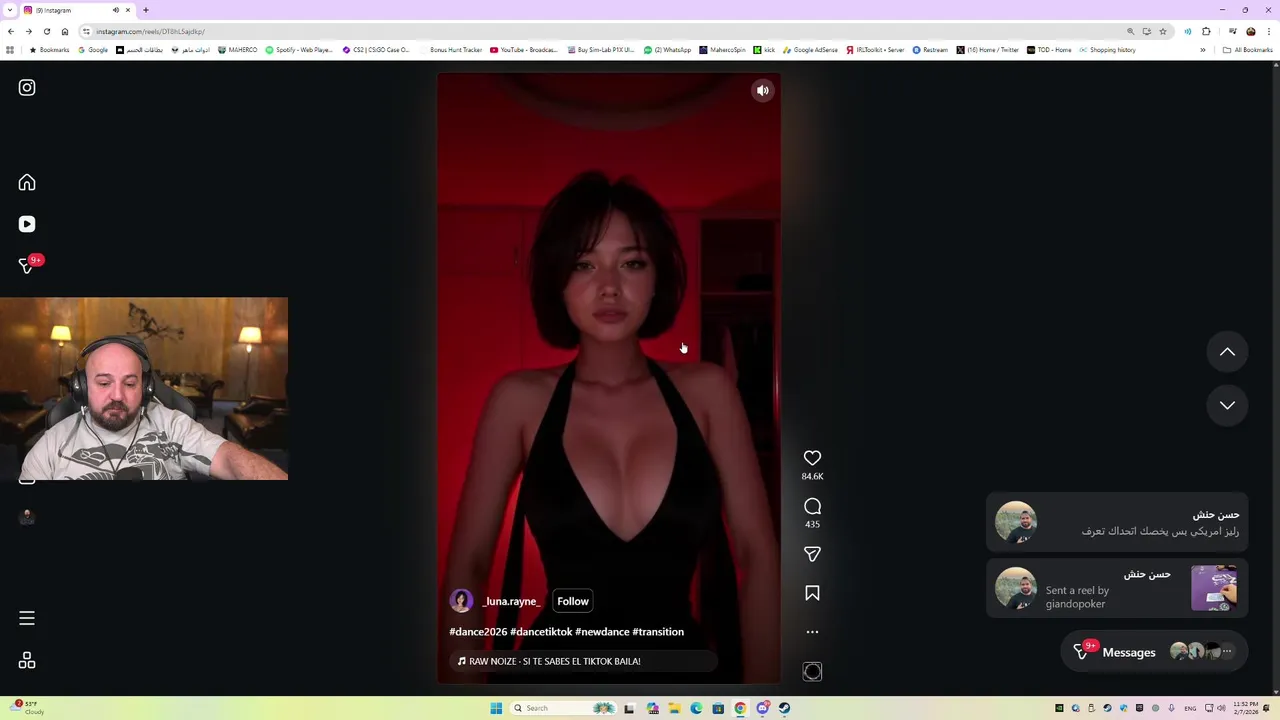Open Restream bookmark

pos(930,50)
